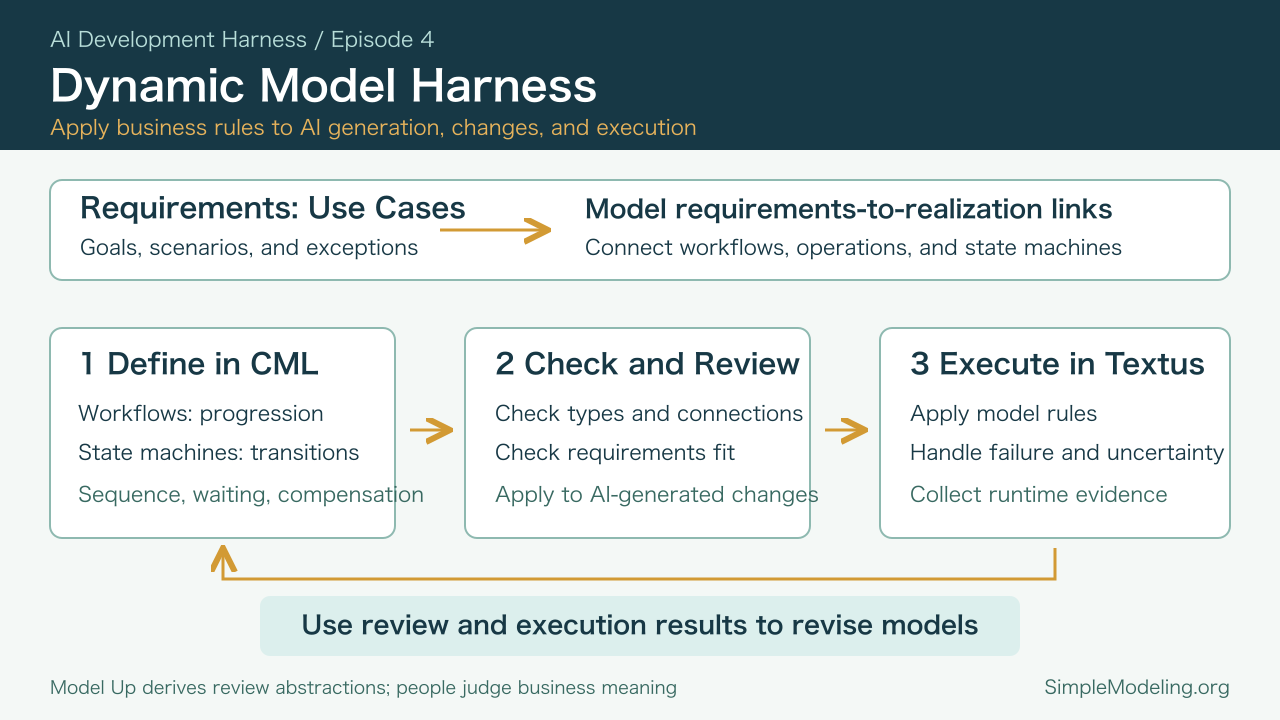
Task: Click the 'Dynamic Model Harness' title
Action: pos(323,86)
